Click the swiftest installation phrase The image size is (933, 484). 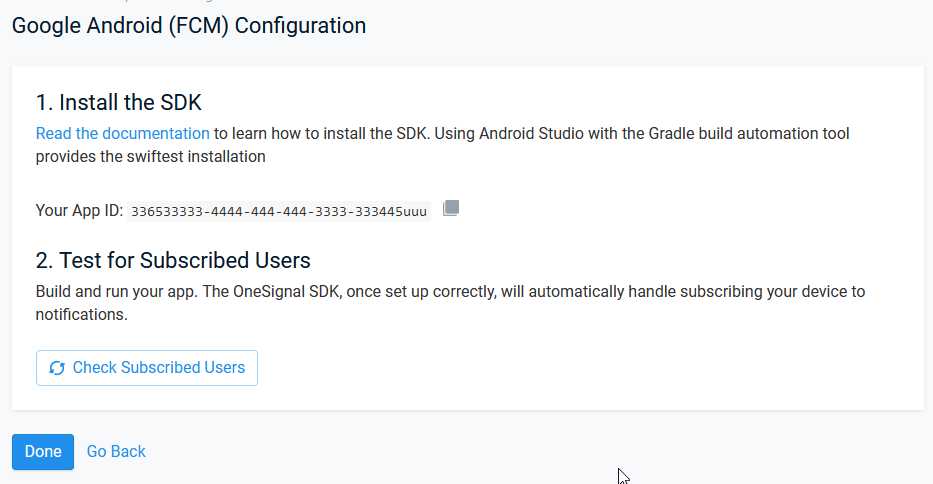196,157
